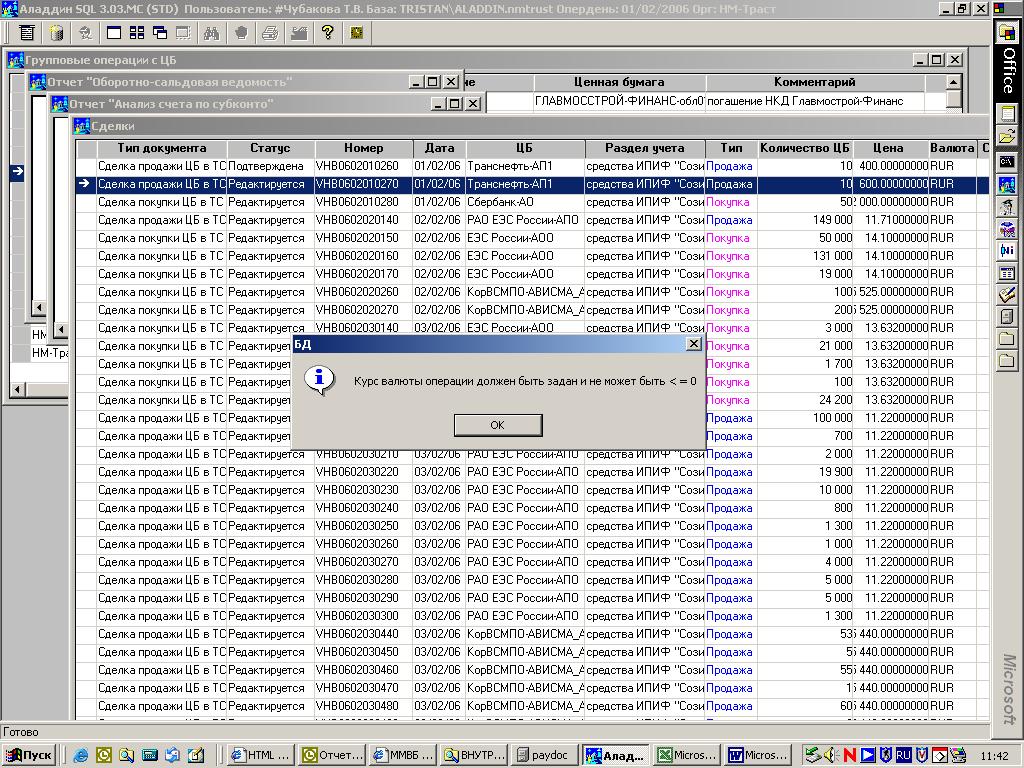Screen dimensions: 1024x768
Task: Click the Количество ЦБ column header
Action: click(x=805, y=148)
